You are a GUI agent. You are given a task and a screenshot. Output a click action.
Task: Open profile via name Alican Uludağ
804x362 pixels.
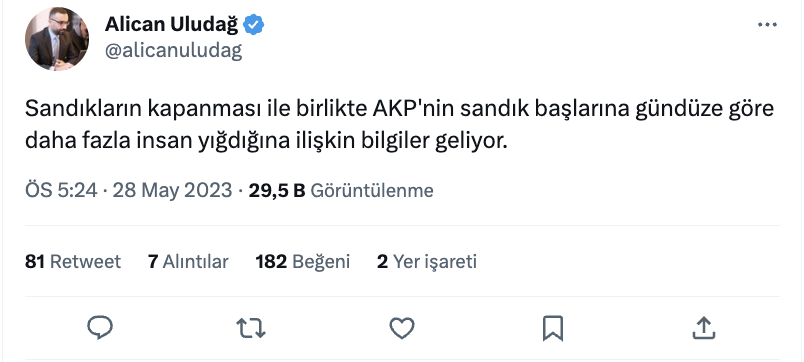pyautogui.click(x=172, y=24)
